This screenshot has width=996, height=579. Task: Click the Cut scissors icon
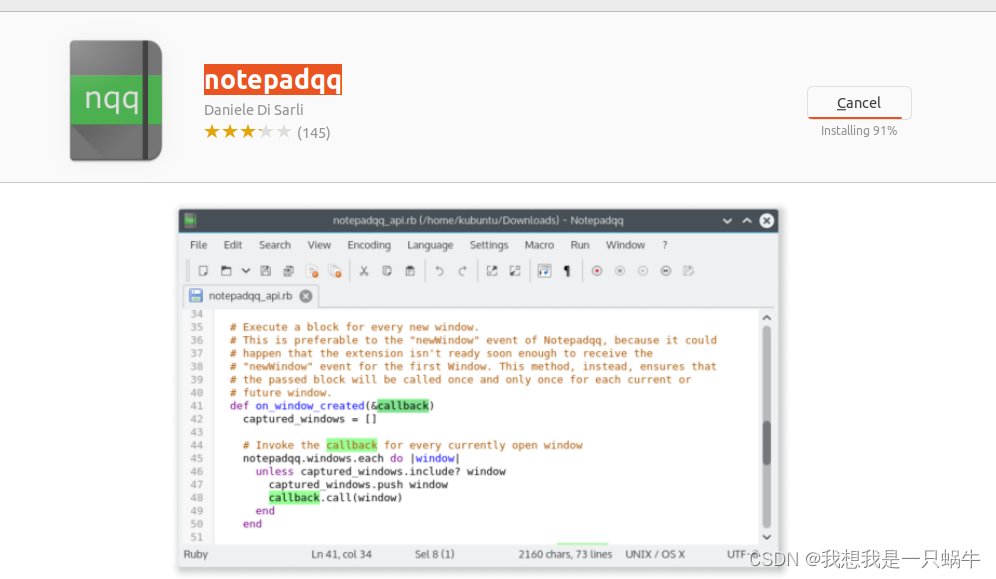click(364, 271)
